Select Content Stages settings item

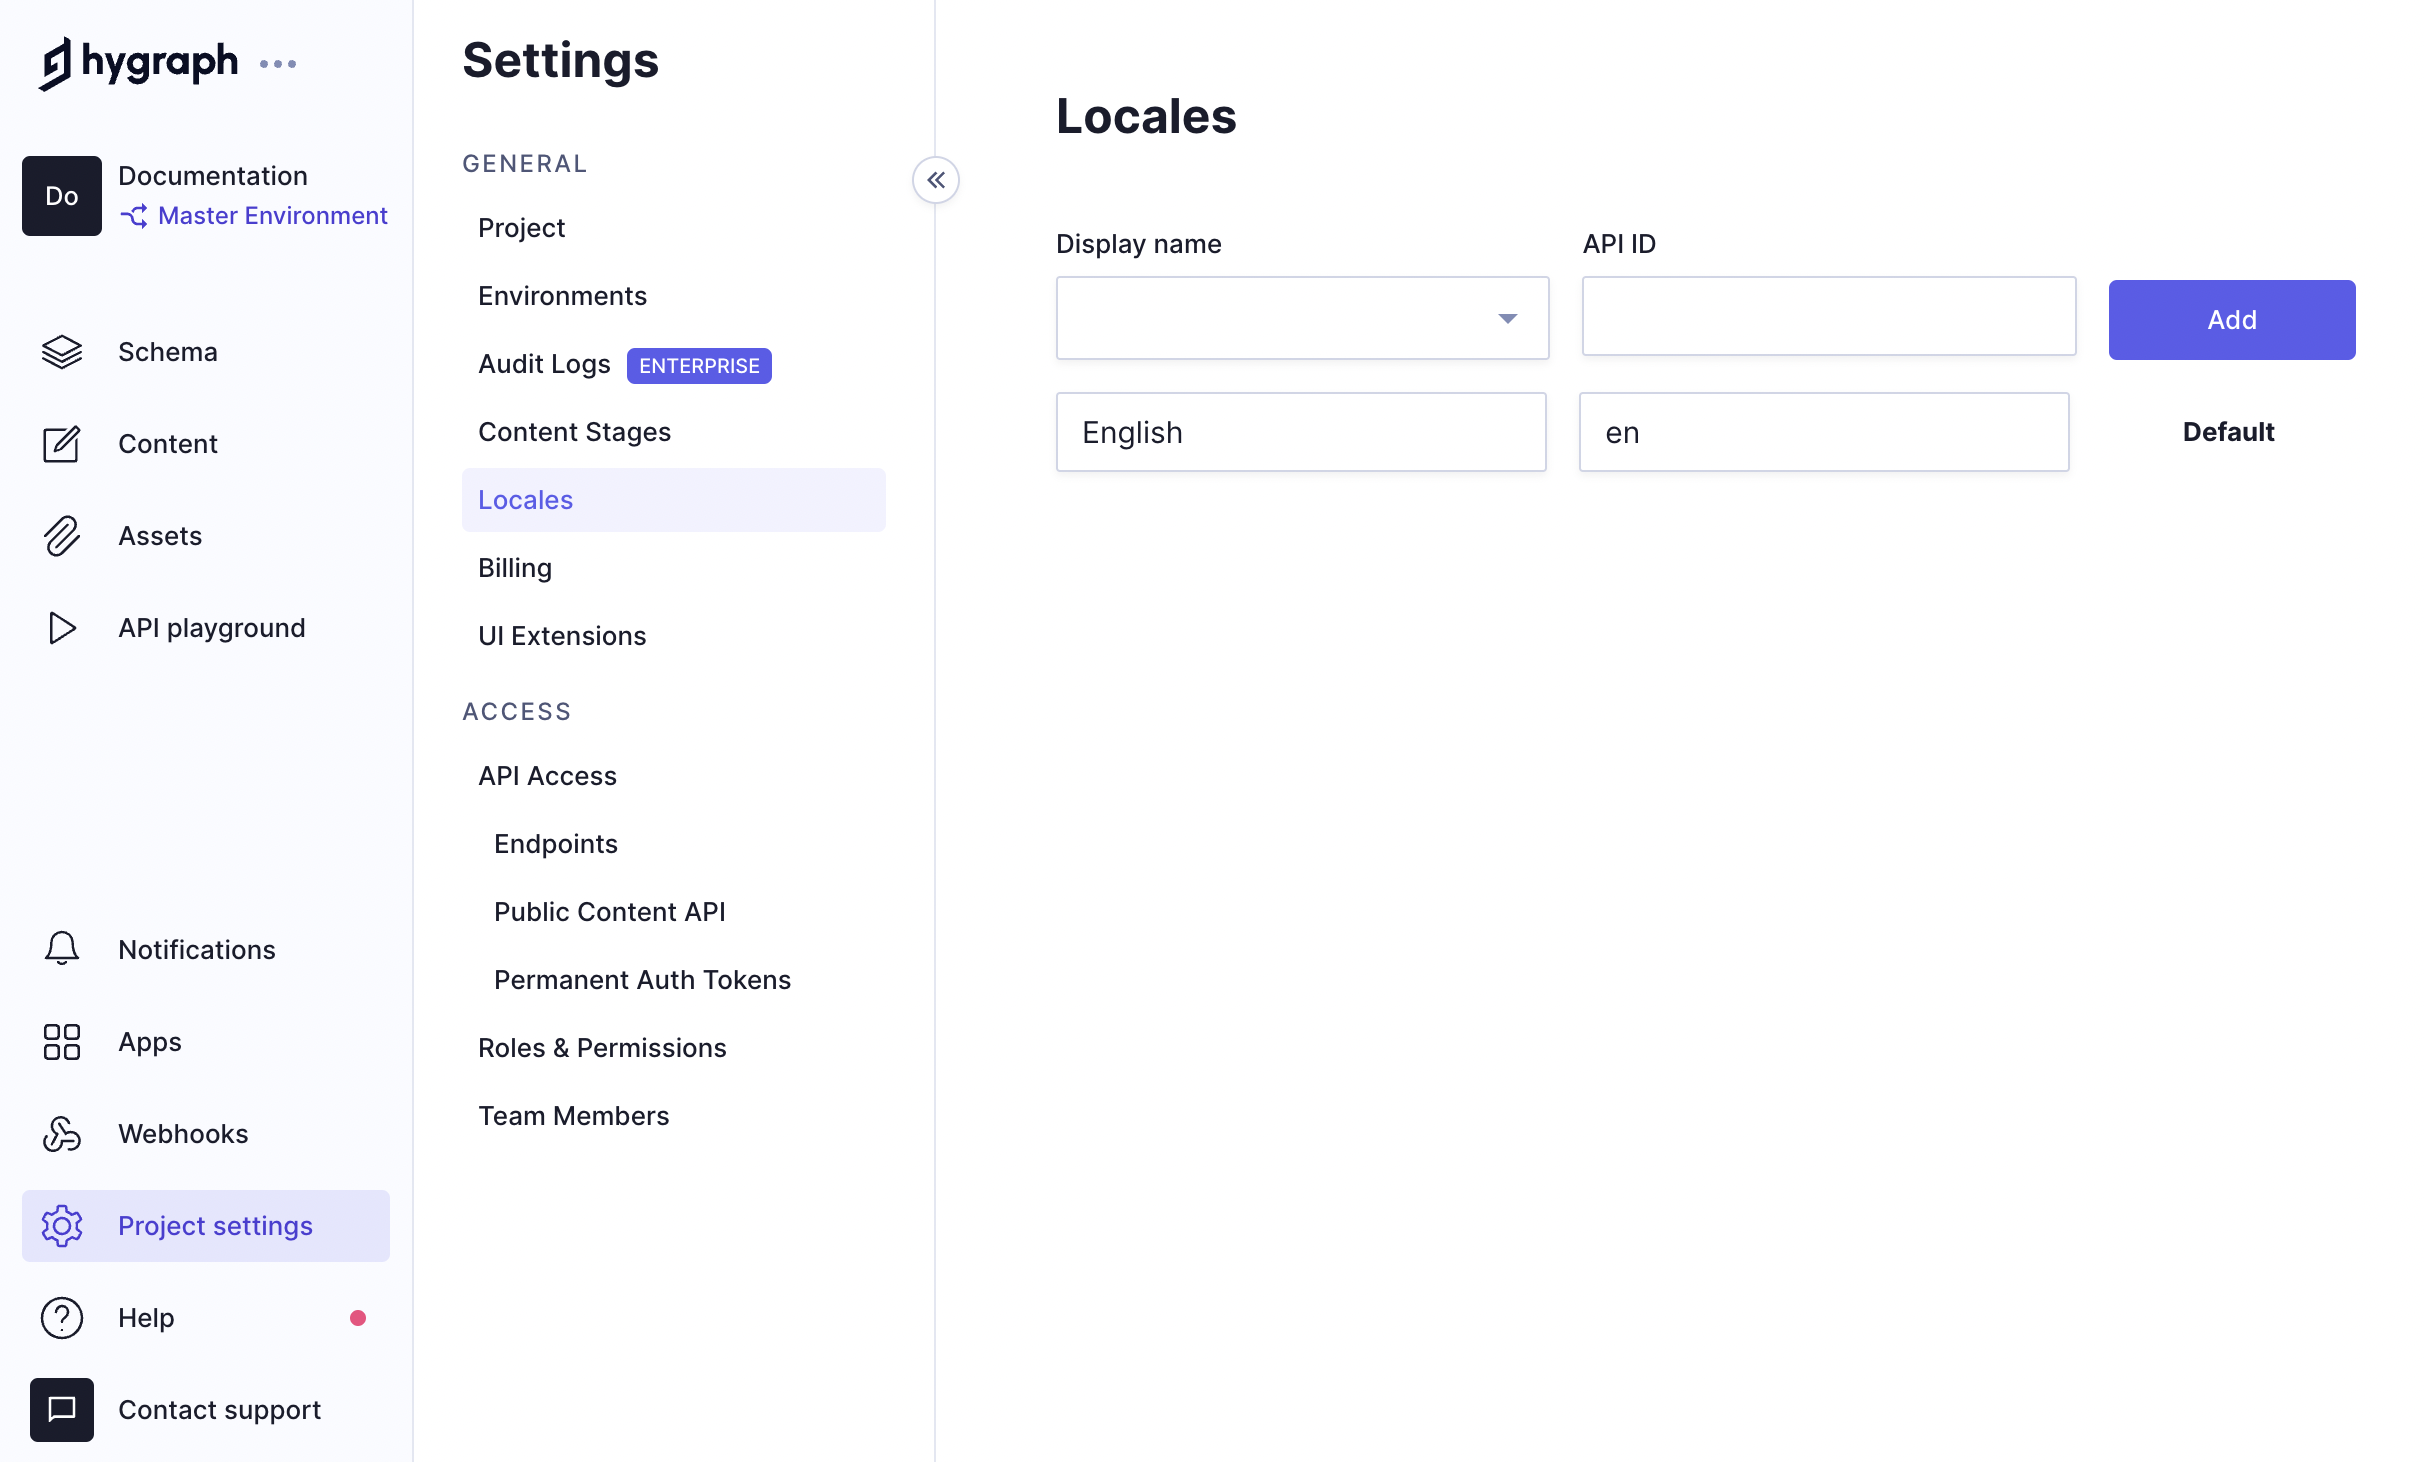coord(574,432)
